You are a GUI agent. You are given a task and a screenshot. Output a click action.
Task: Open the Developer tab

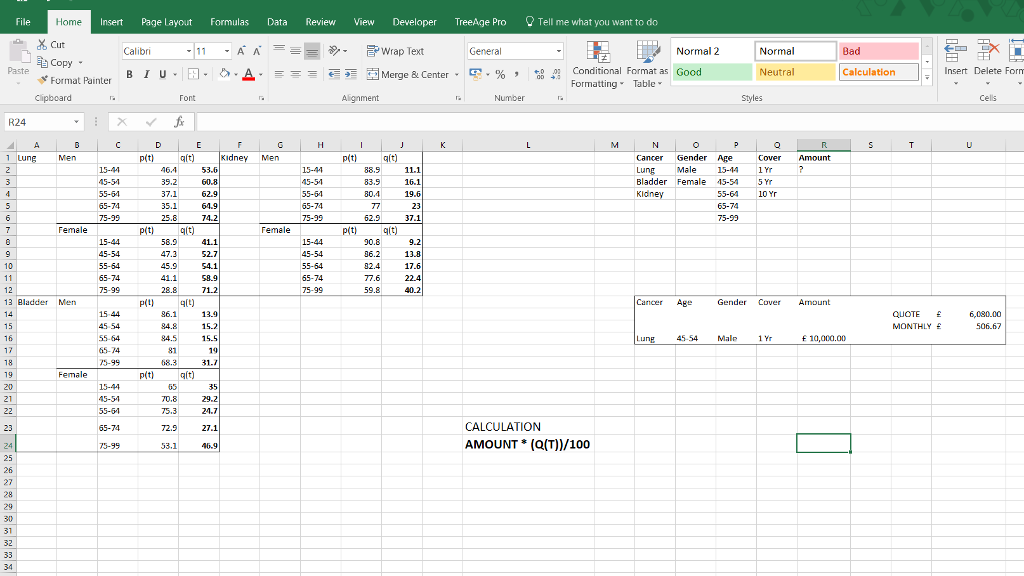[x=414, y=21]
